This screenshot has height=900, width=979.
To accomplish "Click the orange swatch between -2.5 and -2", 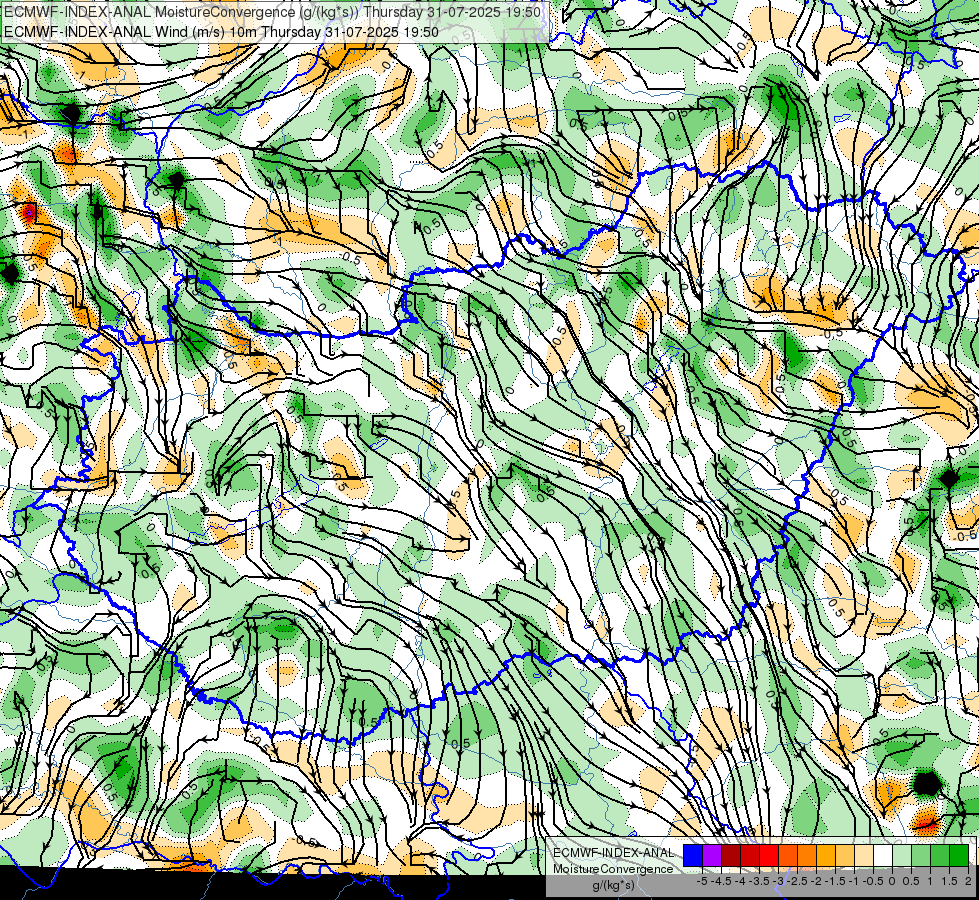I will (x=807, y=856).
